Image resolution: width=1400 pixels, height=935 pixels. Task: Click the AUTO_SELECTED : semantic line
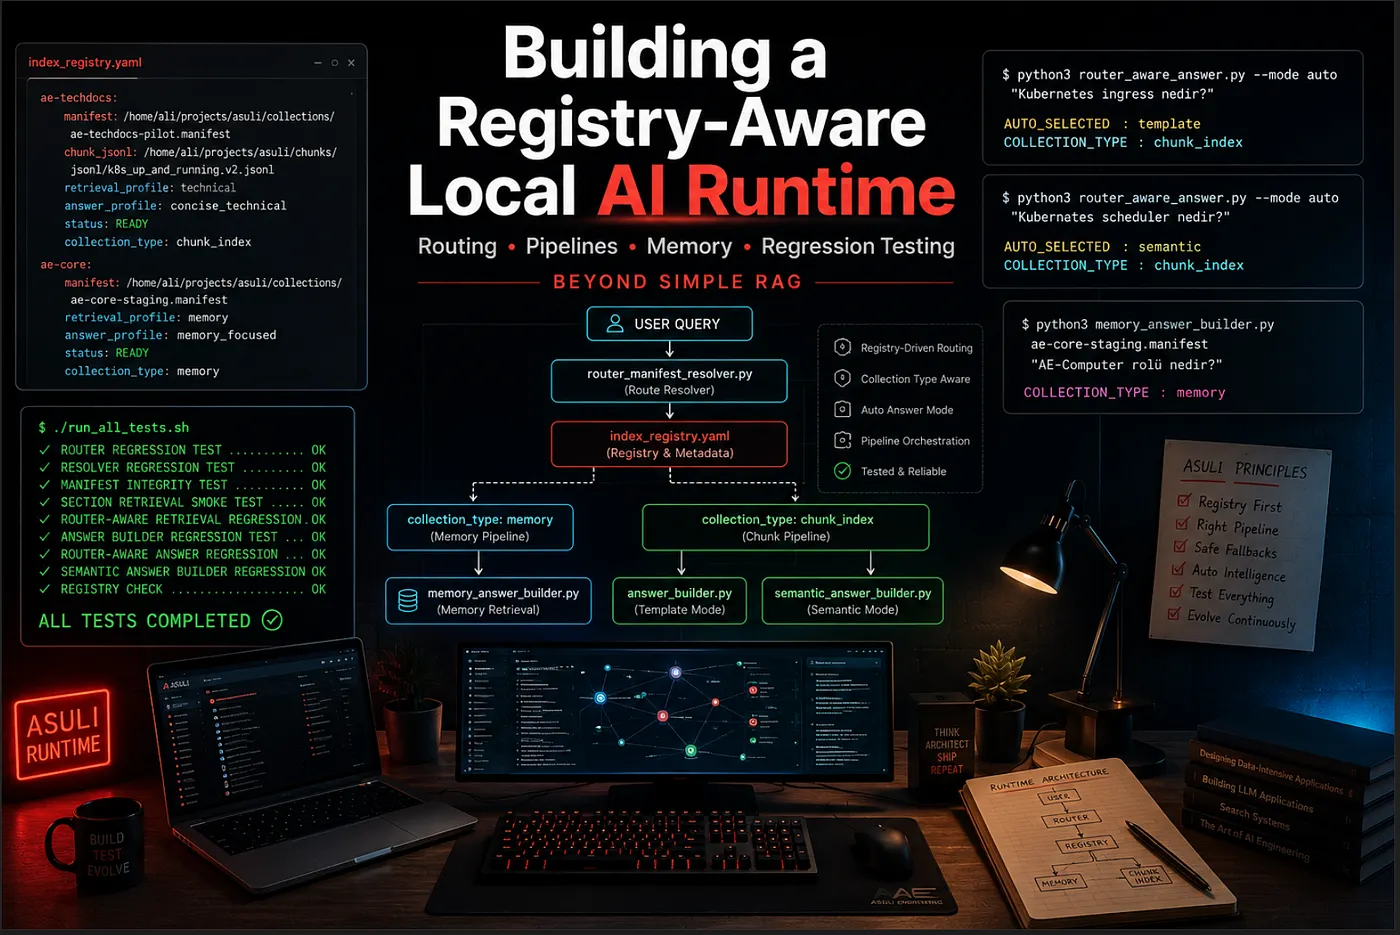pyautogui.click(x=1103, y=247)
